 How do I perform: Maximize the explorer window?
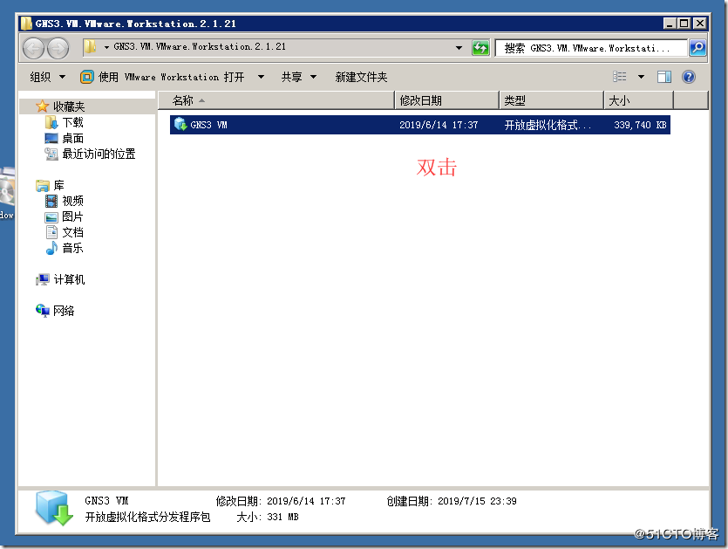[684, 23]
